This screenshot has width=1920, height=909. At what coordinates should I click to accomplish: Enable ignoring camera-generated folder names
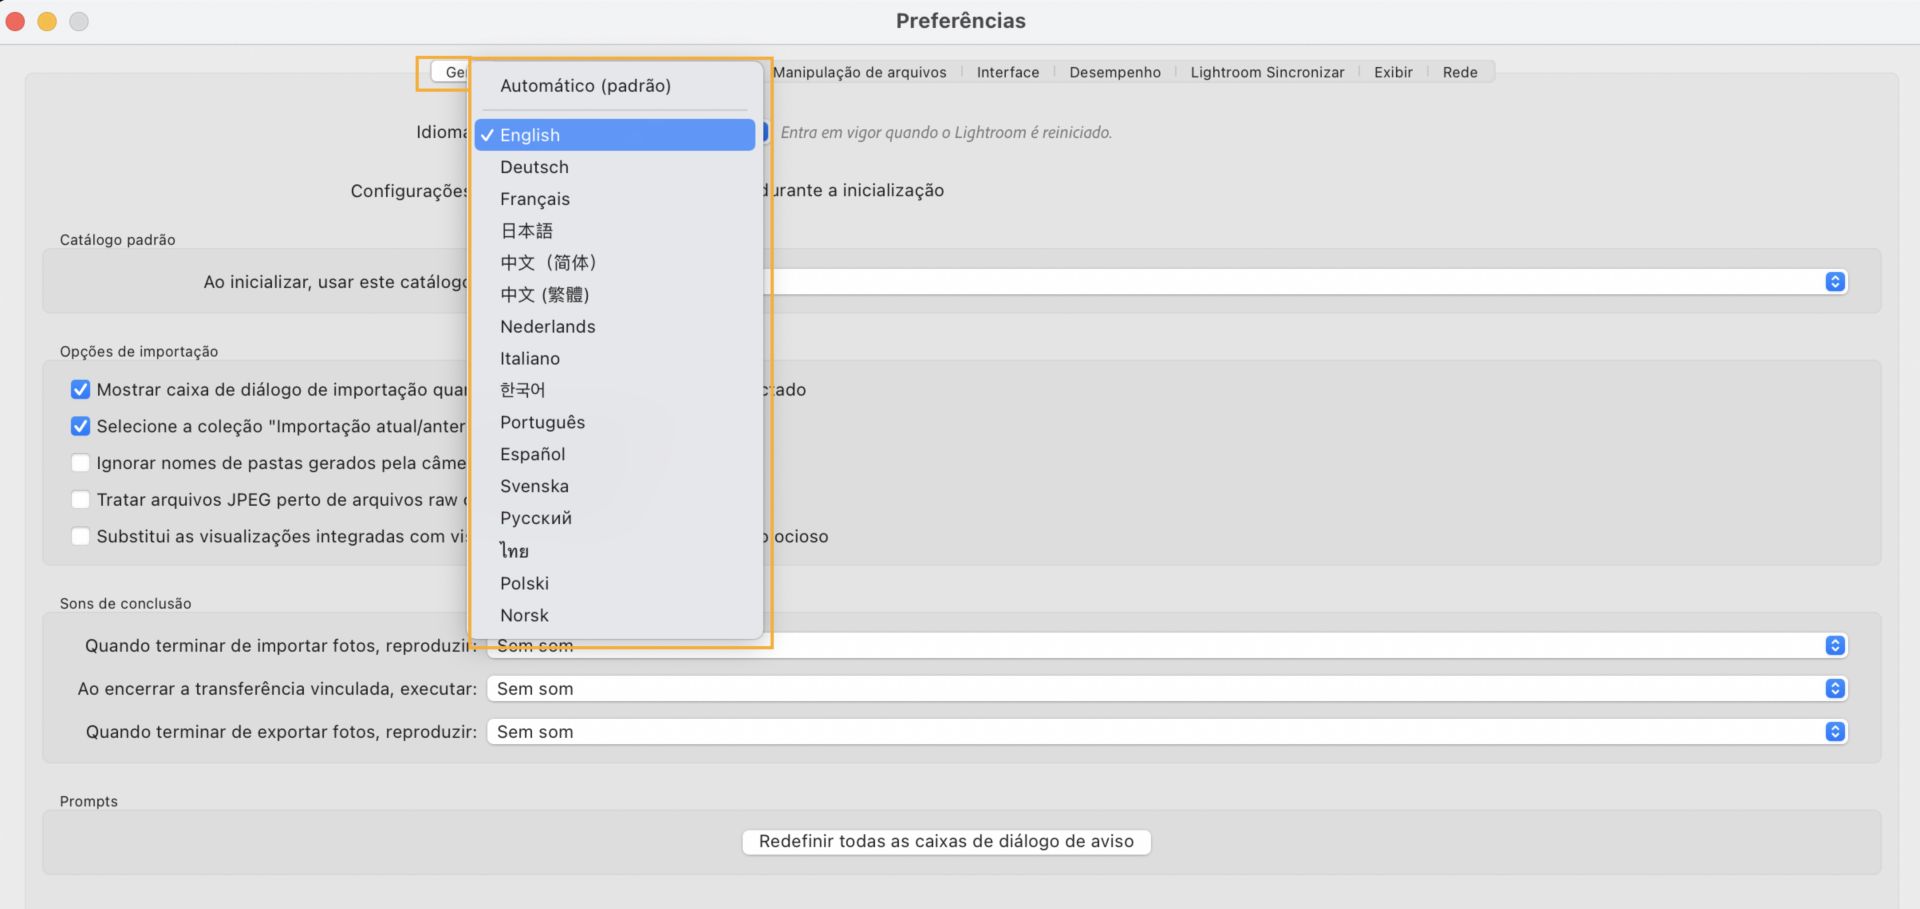click(80, 462)
